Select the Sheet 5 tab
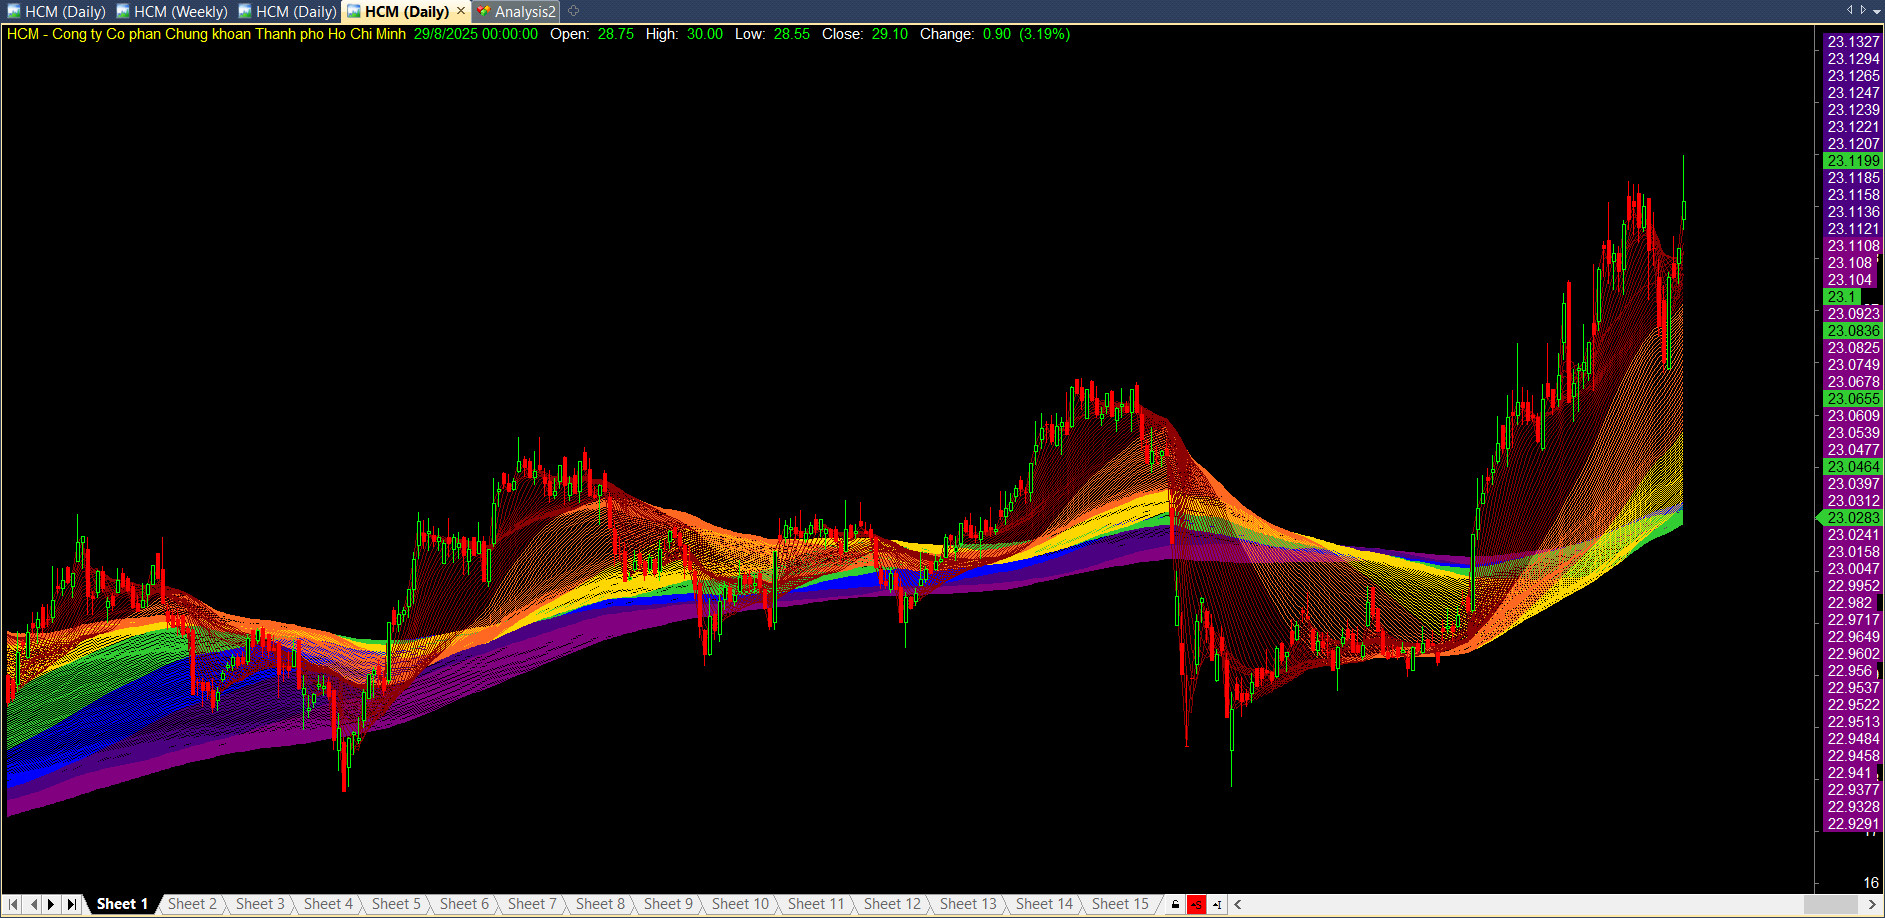The image size is (1885, 918). click(396, 904)
